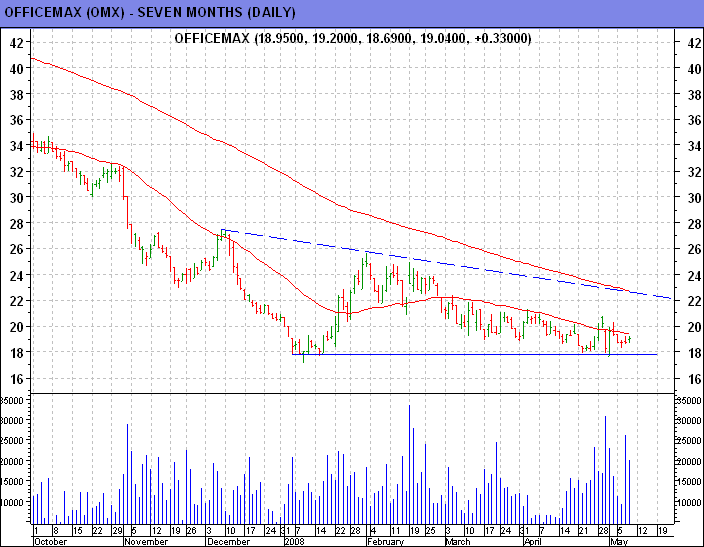Select the November label on the time axis
Screen dimensions: 704x547
click(146, 540)
